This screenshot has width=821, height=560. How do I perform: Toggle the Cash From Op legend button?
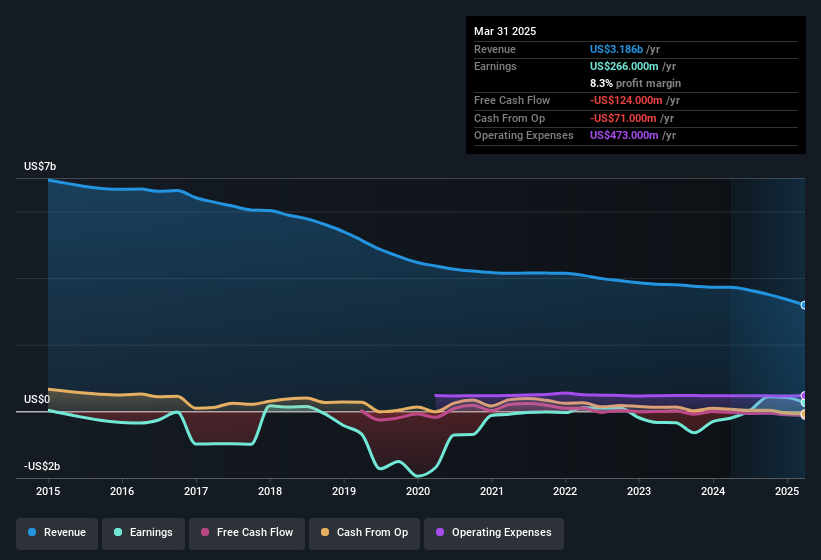pyautogui.click(x=364, y=533)
